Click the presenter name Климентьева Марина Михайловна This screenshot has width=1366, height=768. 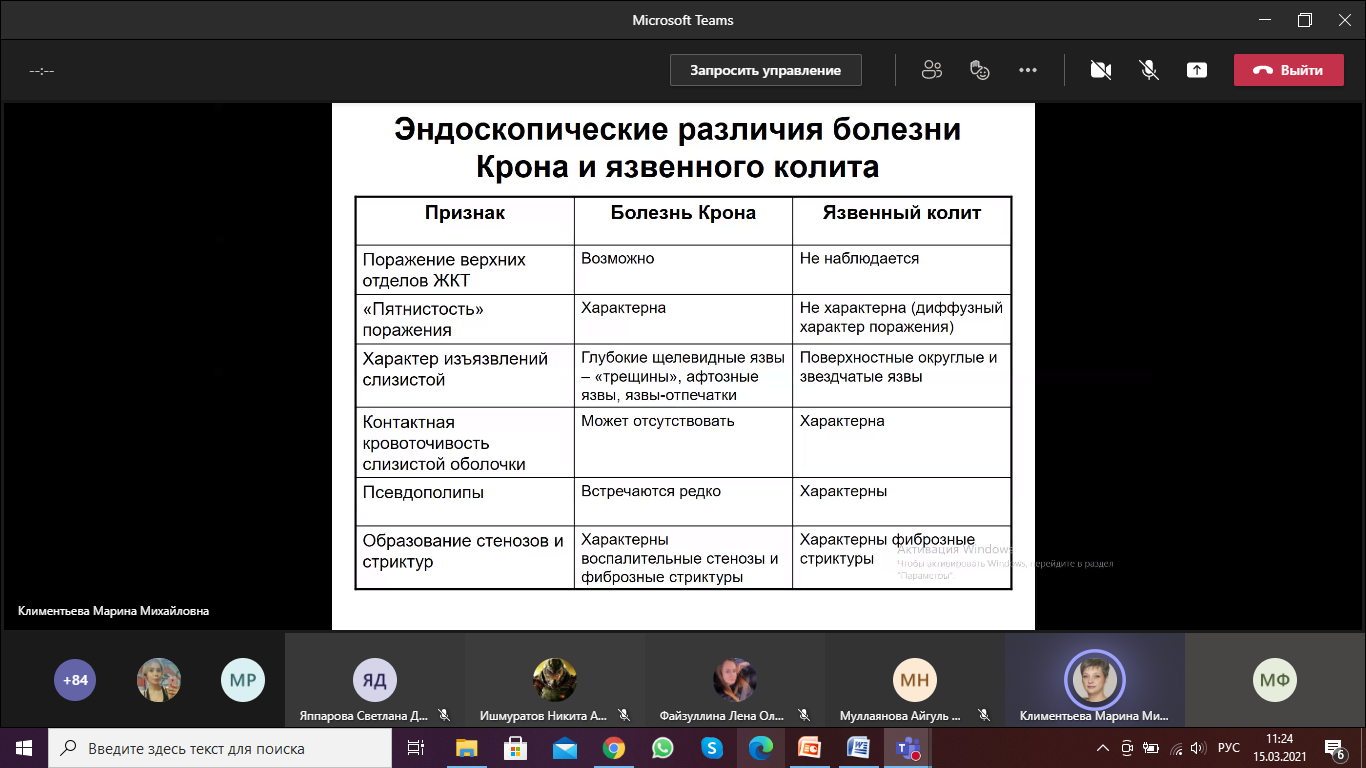coord(113,611)
